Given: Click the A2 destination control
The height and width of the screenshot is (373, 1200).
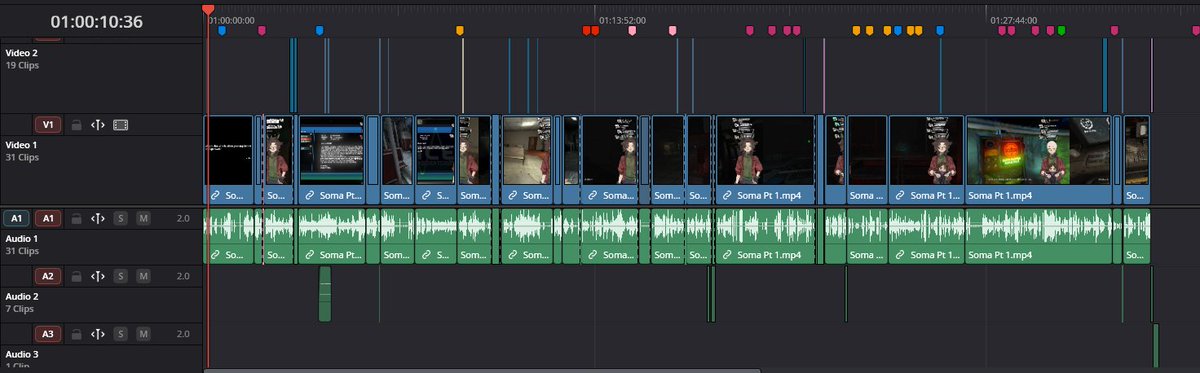Looking at the screenshot, I should click(x=47, y=275).
